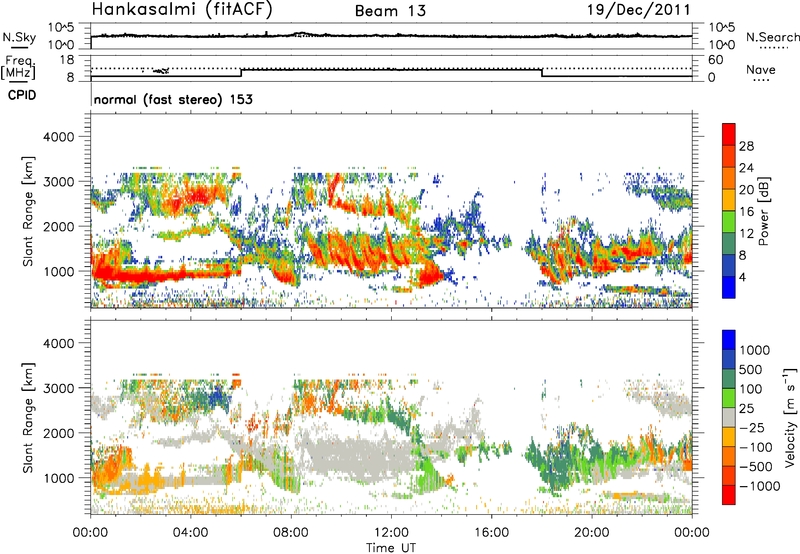Viewport: 800px width, 554px height.
Task: Click the 'Freq. [MHz]' axis label
Action: (18, 68)
